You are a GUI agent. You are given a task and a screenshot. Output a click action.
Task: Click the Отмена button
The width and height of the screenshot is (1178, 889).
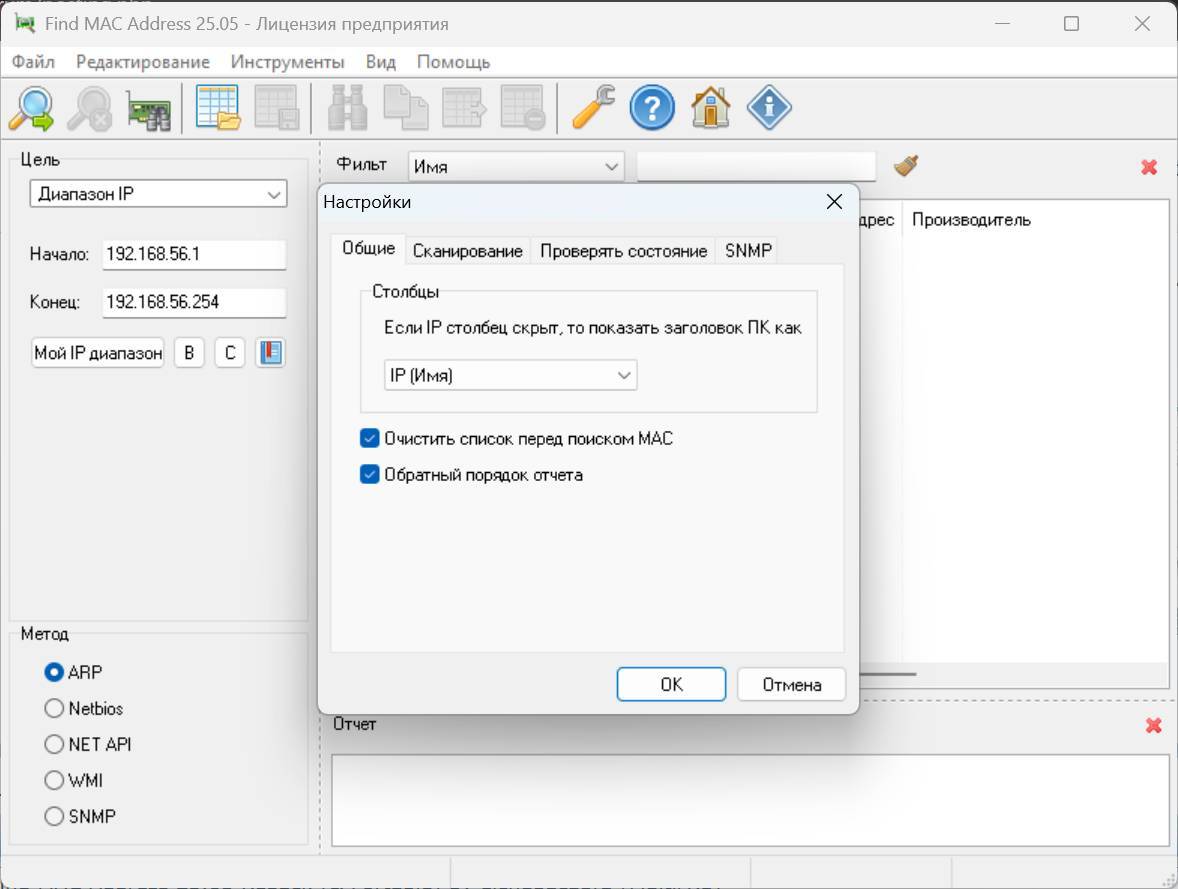click(792, 684)
